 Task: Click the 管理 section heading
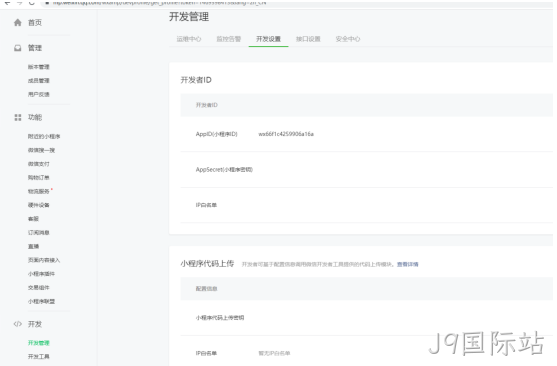35,48
